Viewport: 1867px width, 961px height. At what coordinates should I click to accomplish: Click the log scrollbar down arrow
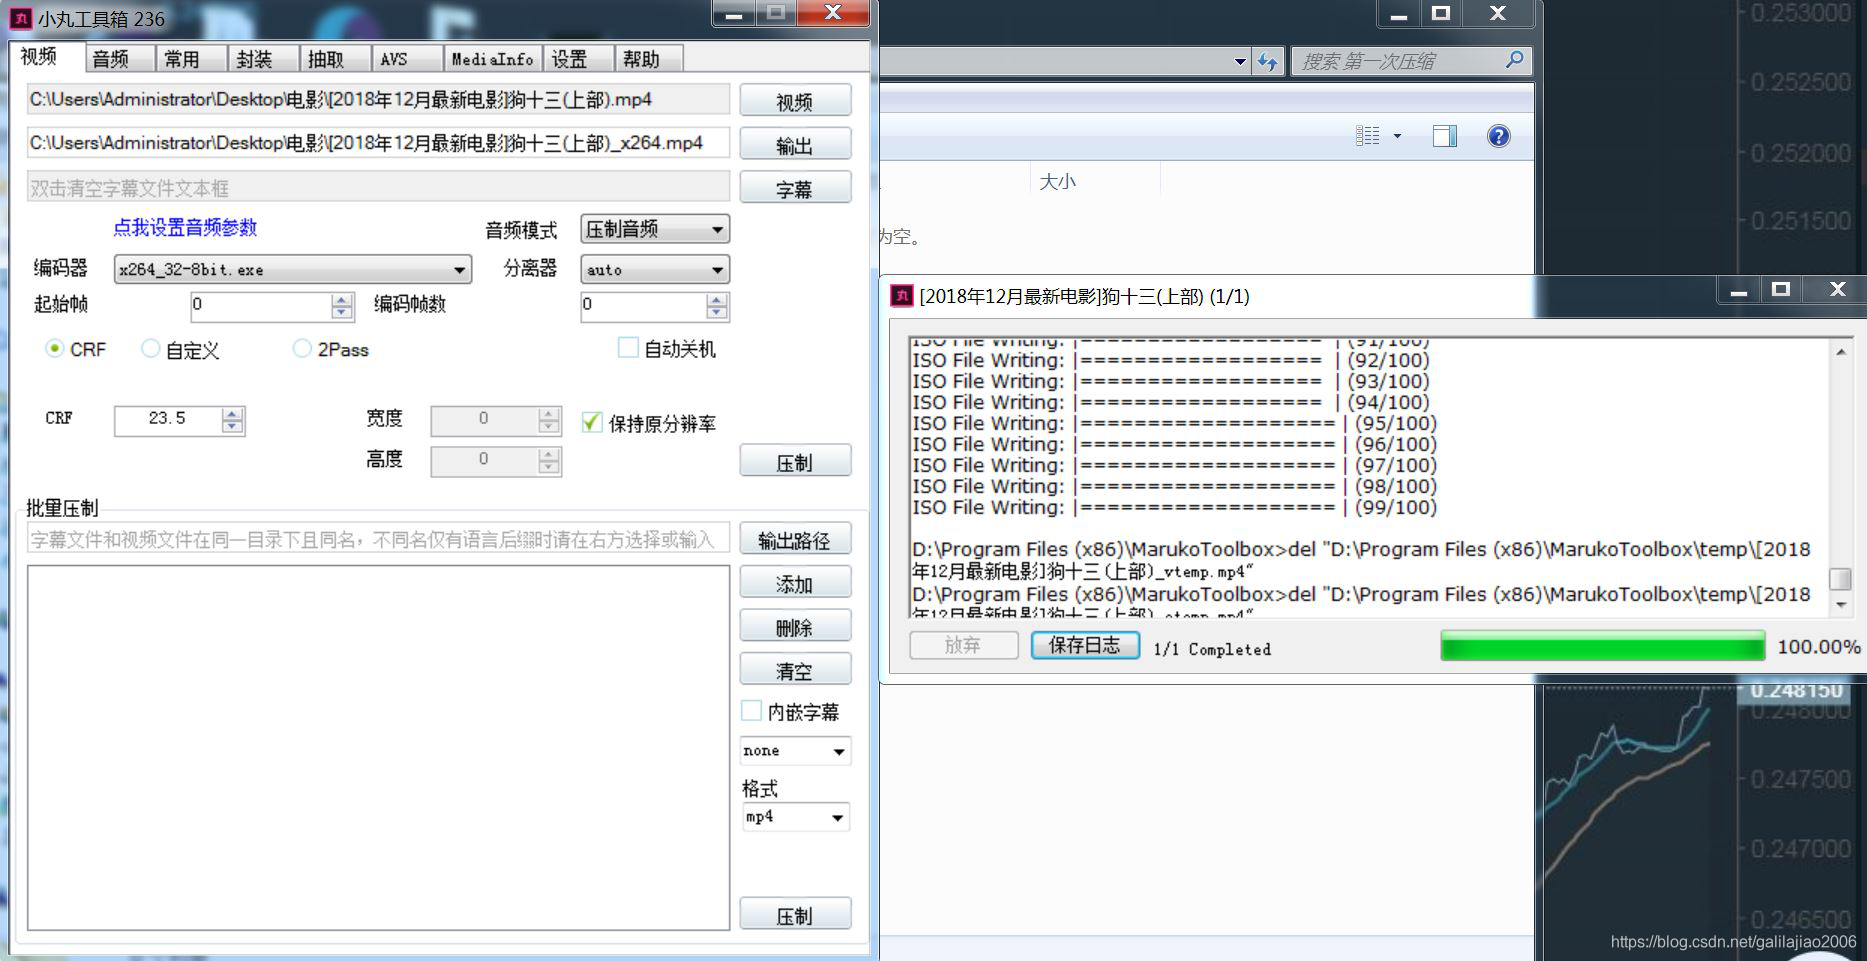coord(1840,605)
